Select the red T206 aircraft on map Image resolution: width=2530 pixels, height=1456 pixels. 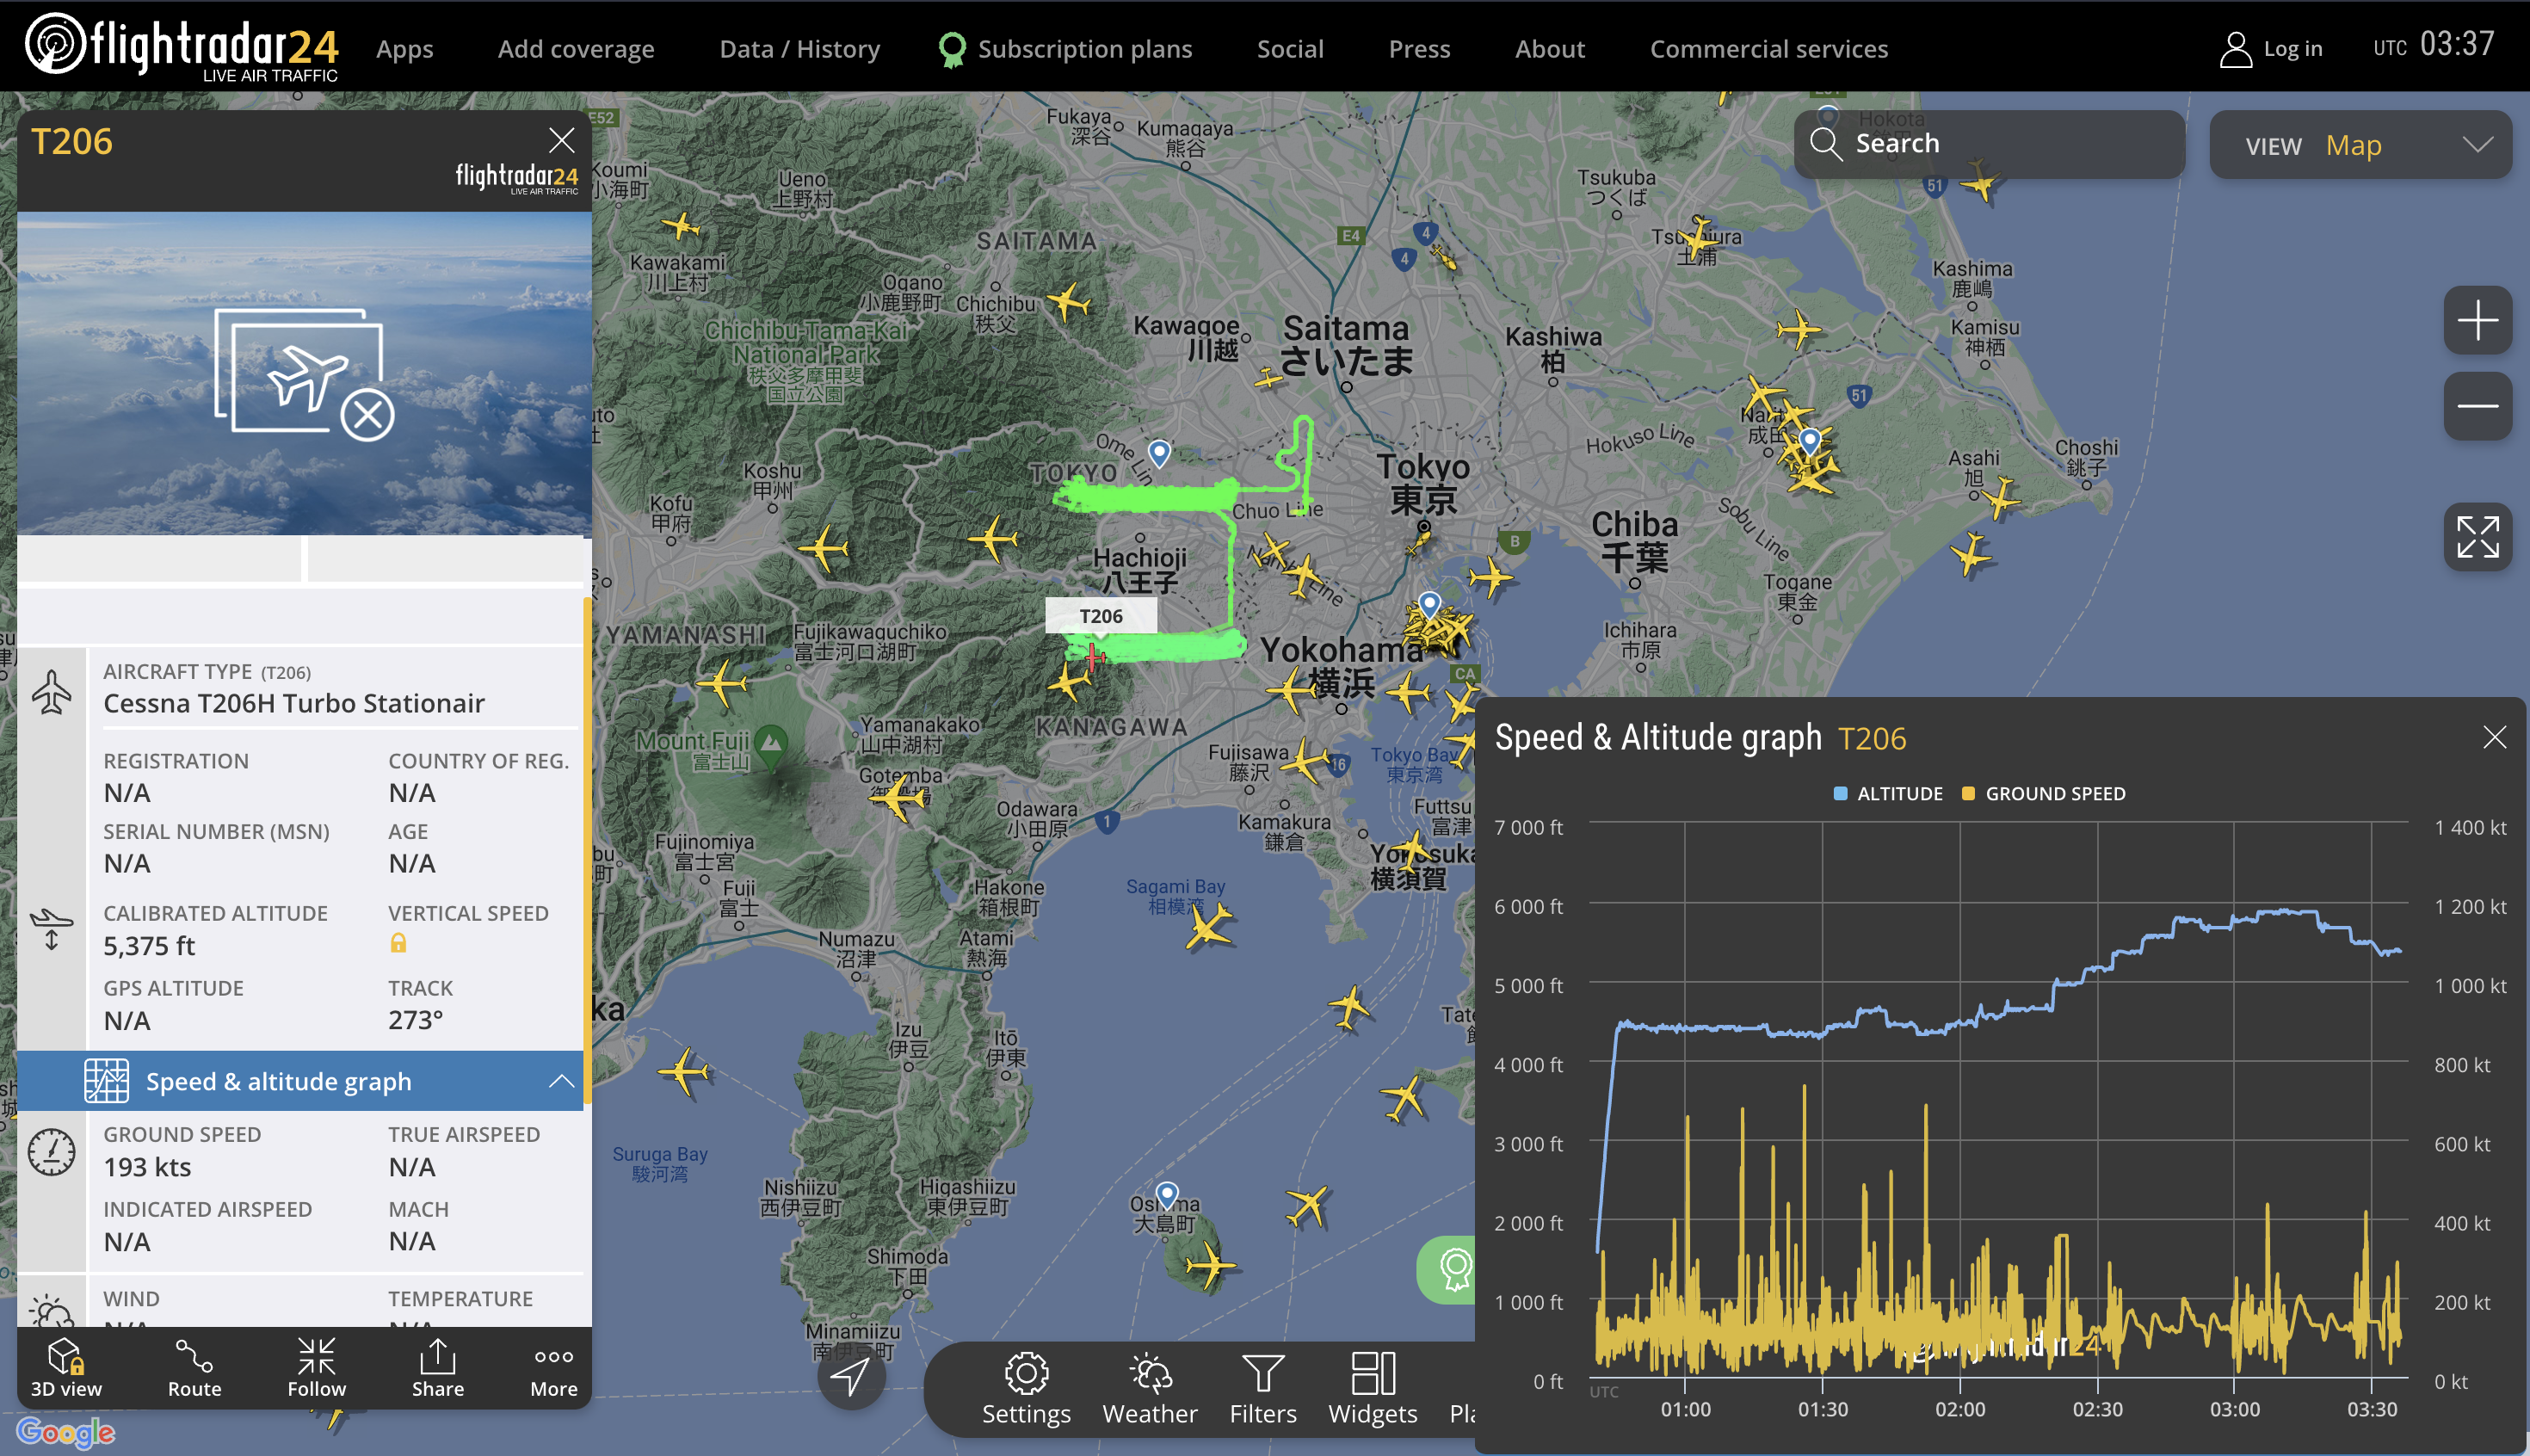click(x=1093, y=656)
